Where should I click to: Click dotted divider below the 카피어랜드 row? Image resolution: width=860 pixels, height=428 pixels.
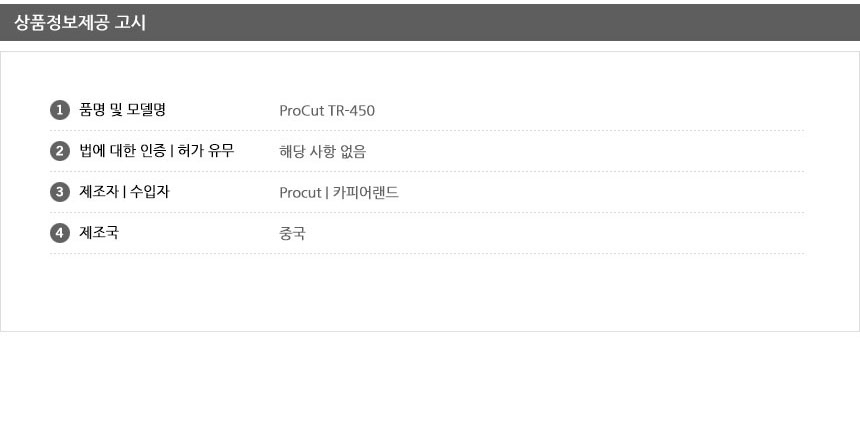[427, 212]
